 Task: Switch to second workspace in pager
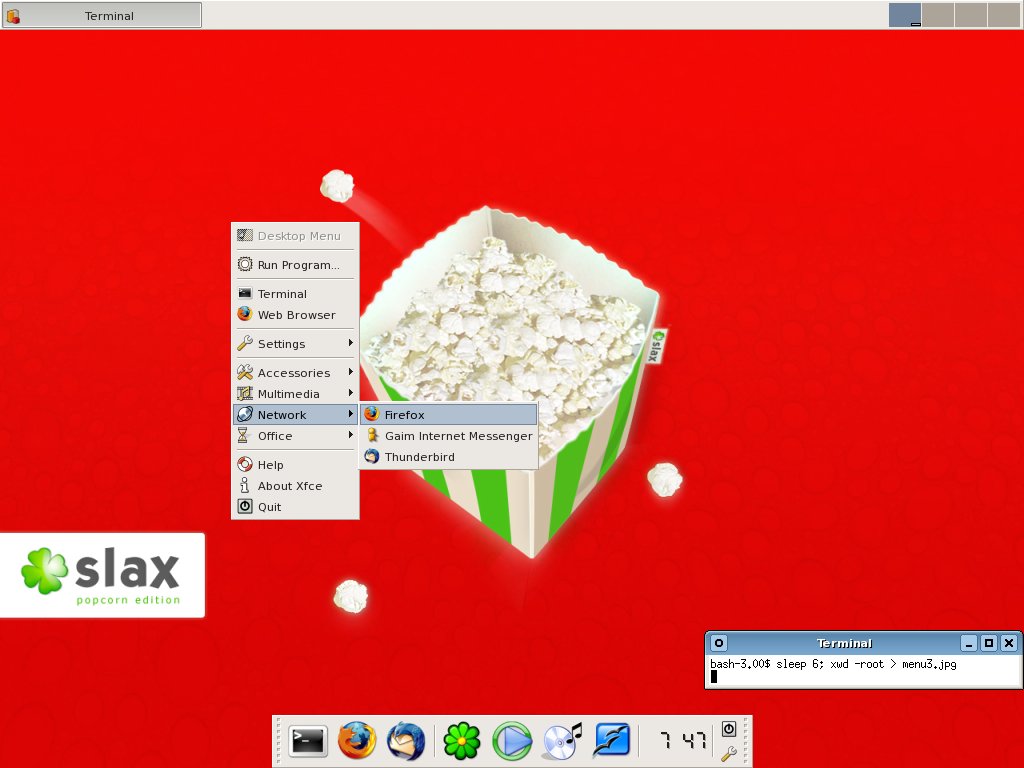coord(938,15)
